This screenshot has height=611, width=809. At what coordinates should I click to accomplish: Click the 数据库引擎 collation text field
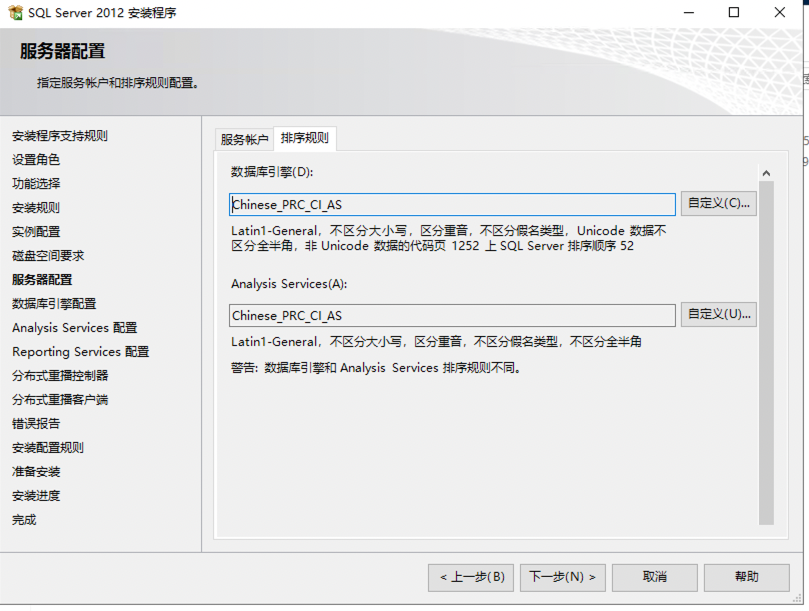tap(452, 205)
